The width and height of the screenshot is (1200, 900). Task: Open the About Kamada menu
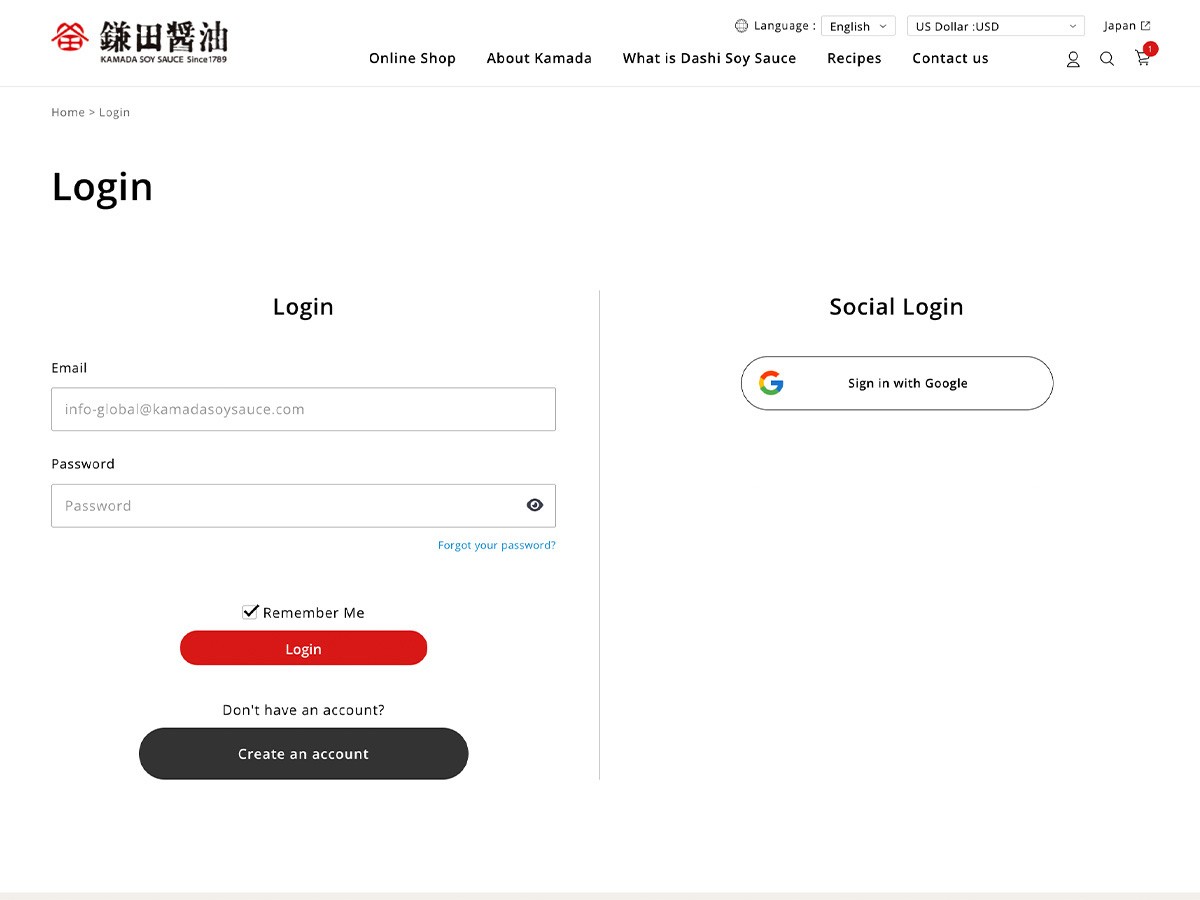[x=539, y=58]
